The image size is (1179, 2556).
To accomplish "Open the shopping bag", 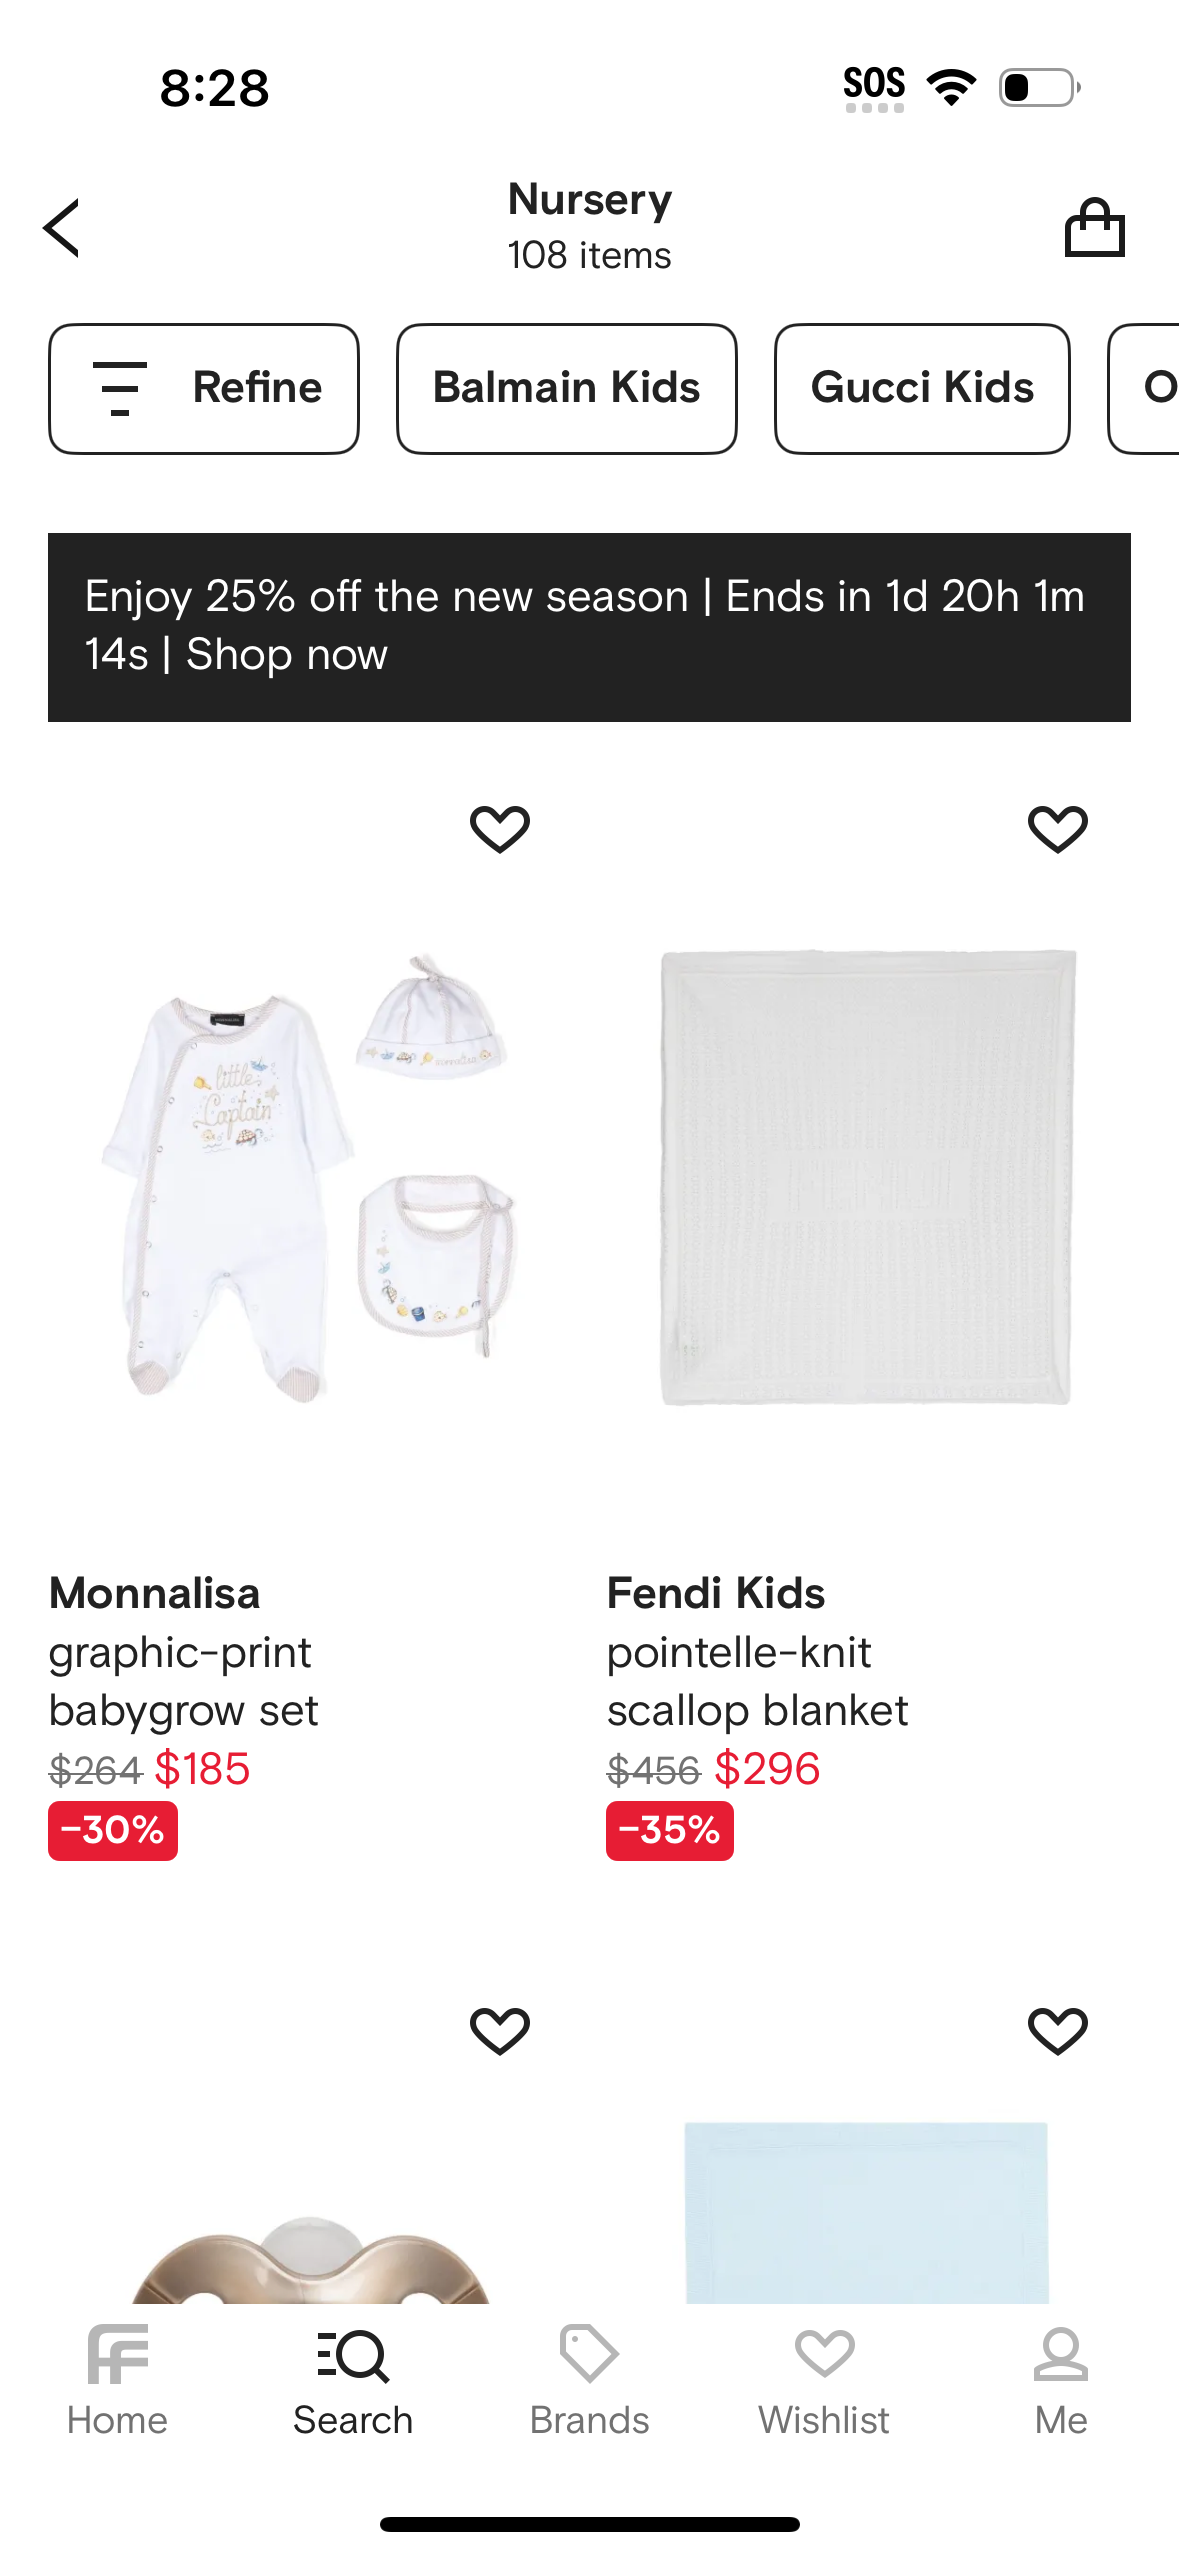I will click(1094, 228).
